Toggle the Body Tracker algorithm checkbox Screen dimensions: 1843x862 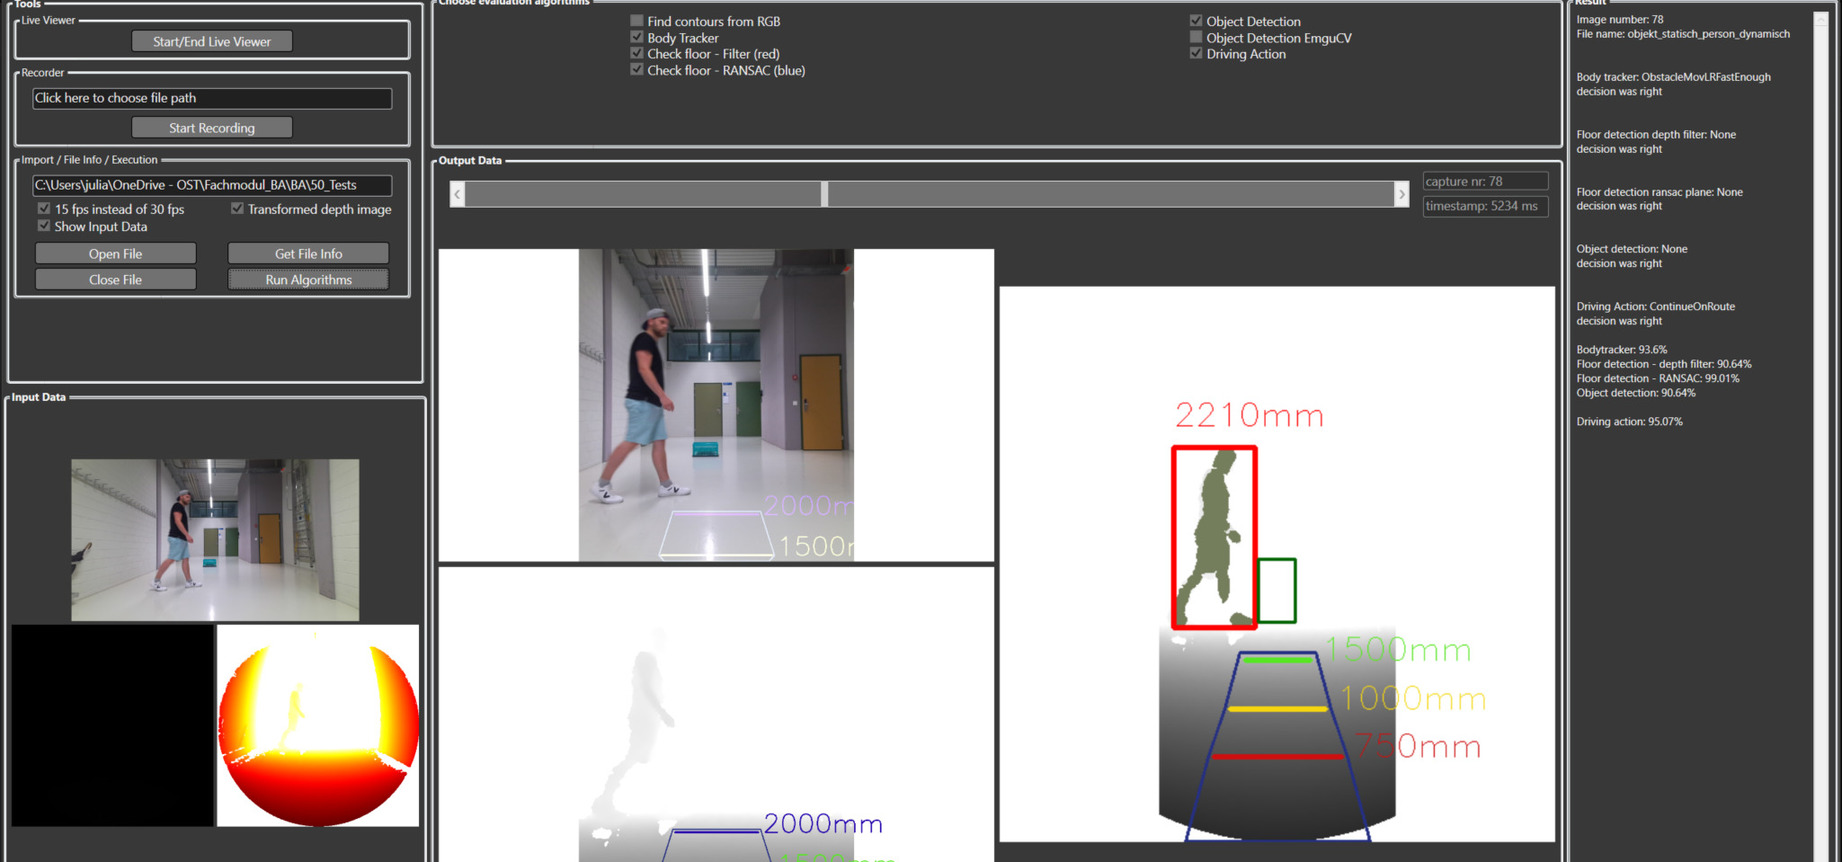(637, 37)
